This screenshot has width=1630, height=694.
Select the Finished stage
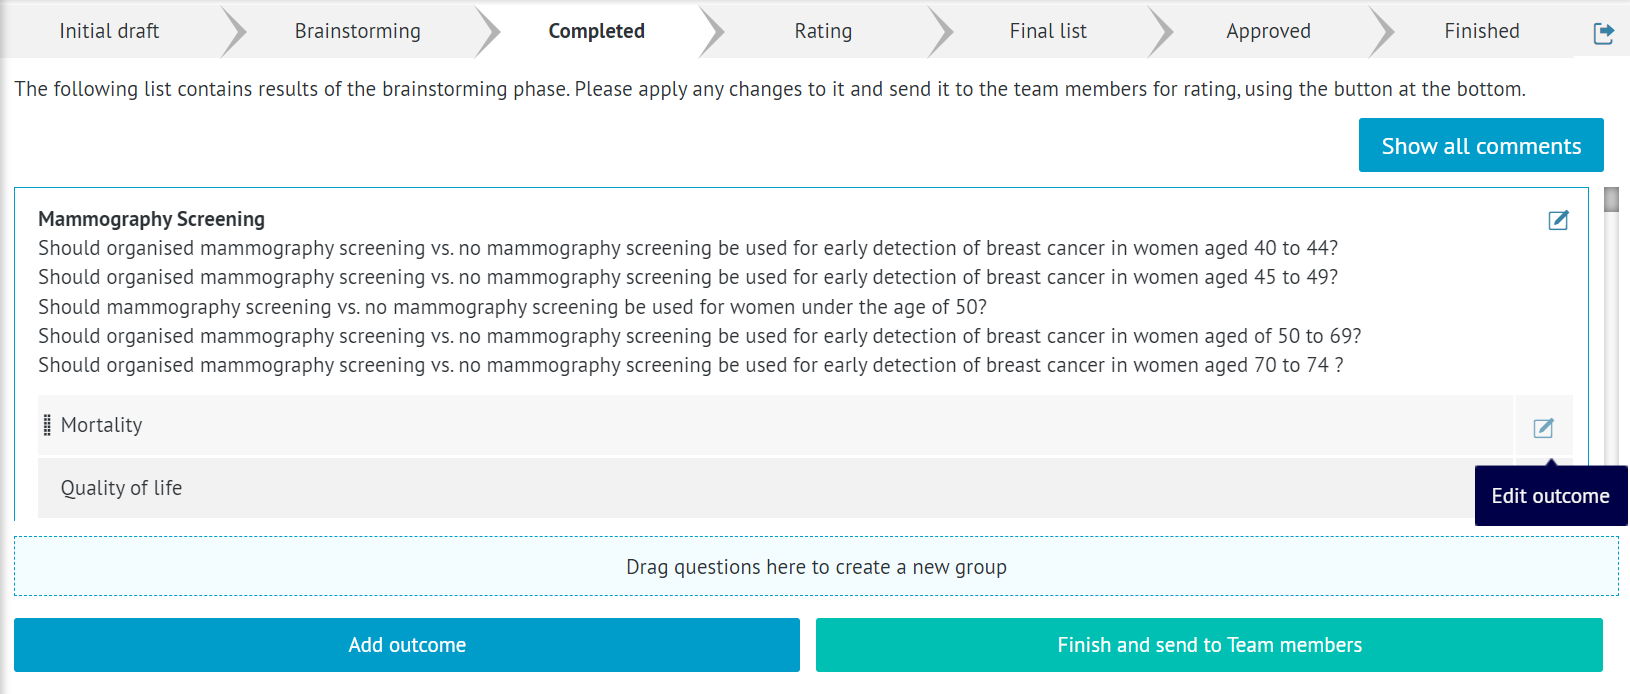click(x=1481, y=31)
